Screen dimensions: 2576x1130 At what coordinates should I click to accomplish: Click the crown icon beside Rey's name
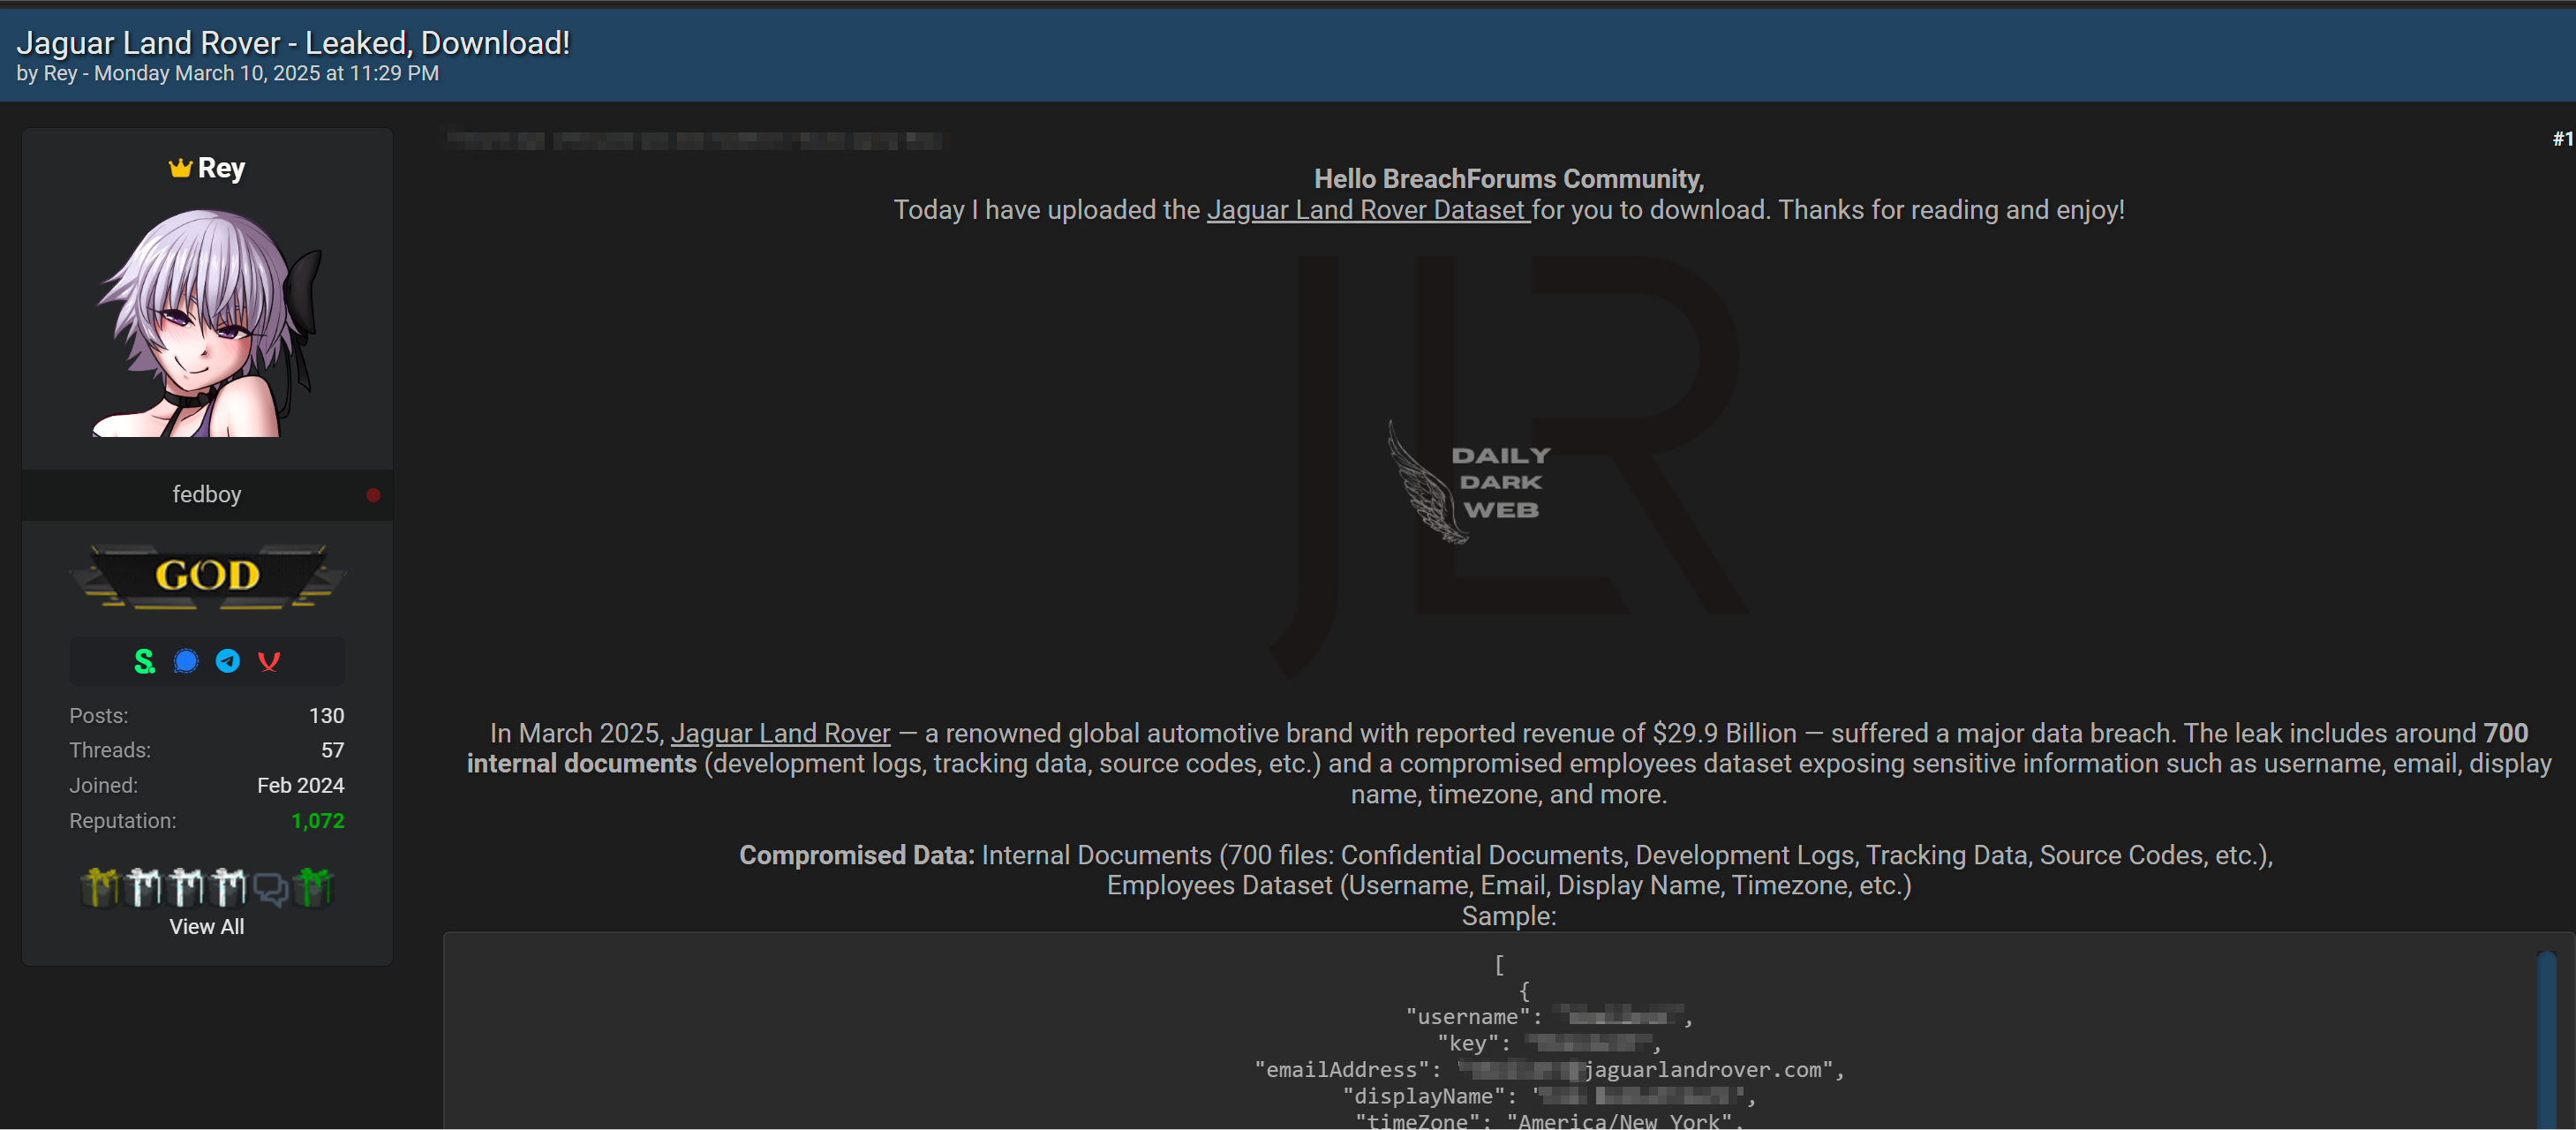pos(180,168)
